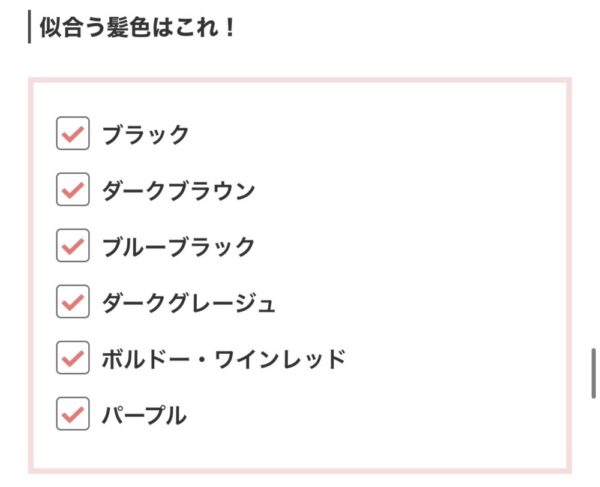Click the red checkmark beside ダークグレージュ
The height and width of the screenshot is (487, 600).
[73, 302]
